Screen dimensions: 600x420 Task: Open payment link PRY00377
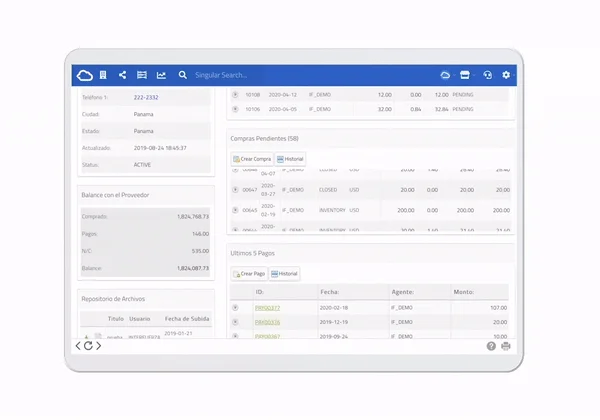point(267,308)
